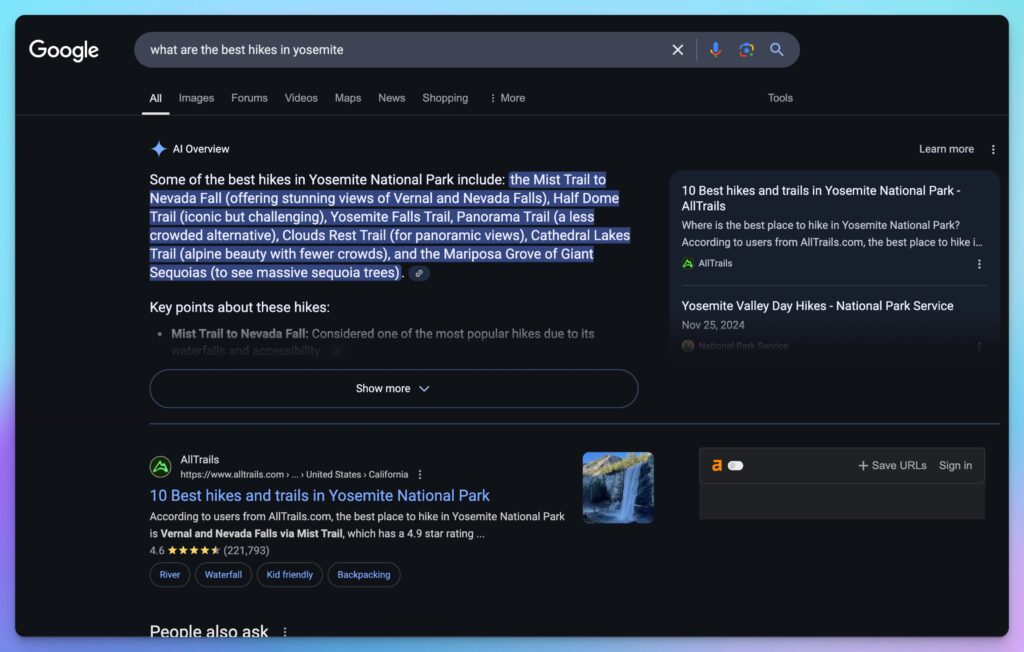Open the AI Overview three-dot menu

993,148
